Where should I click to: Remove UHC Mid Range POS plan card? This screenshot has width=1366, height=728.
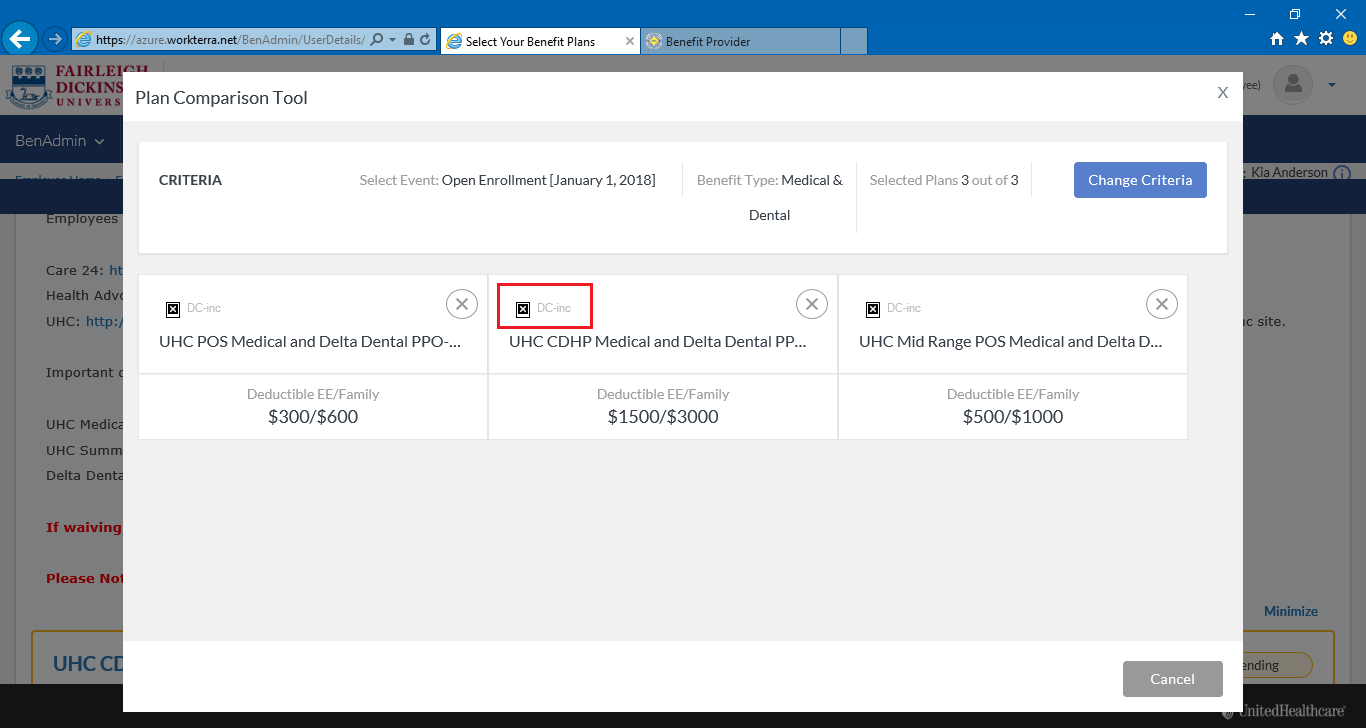[x=1161, y=304]
